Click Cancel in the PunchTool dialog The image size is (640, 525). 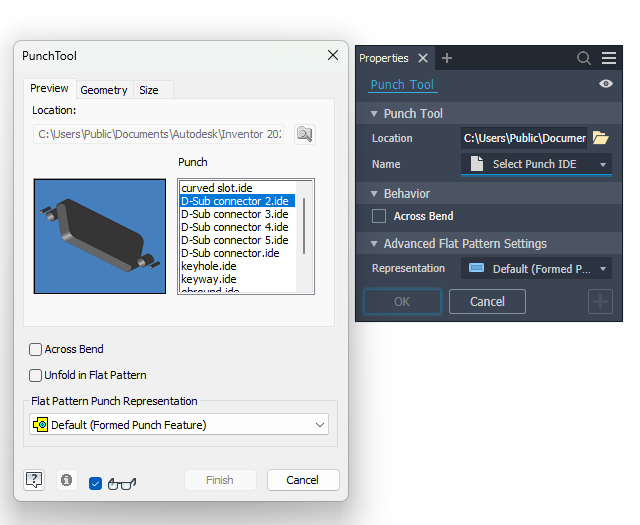point(303,480)
